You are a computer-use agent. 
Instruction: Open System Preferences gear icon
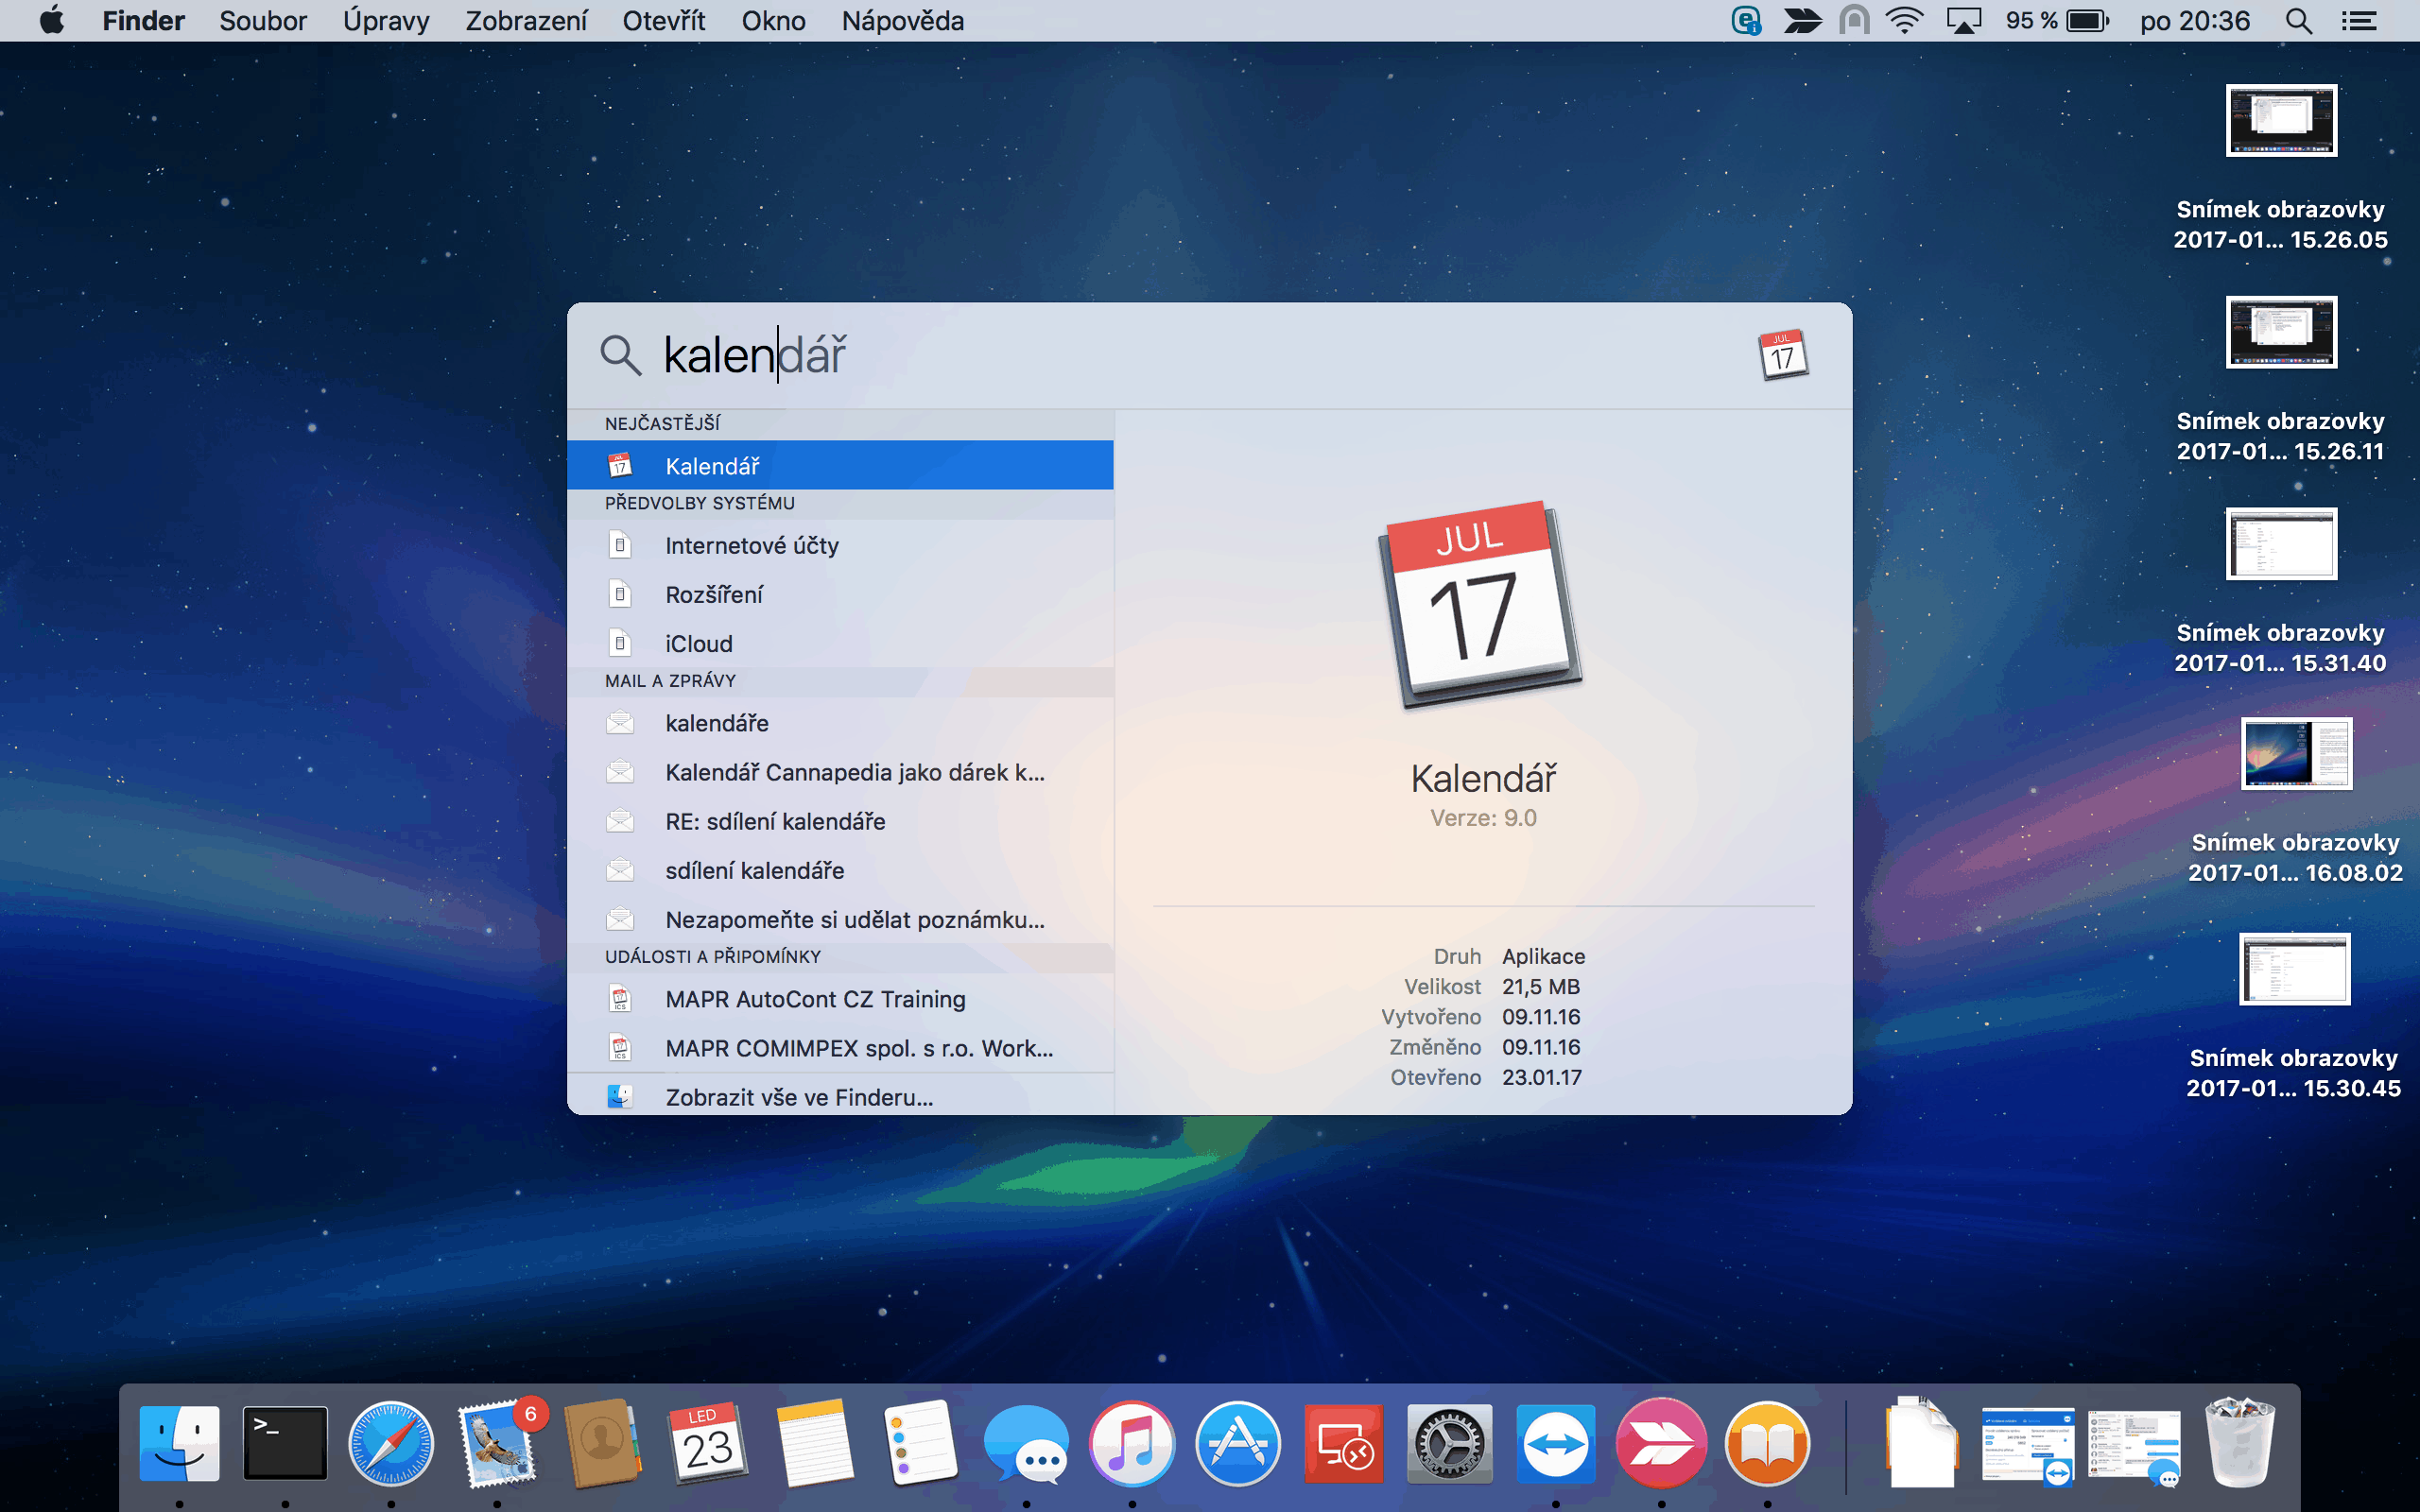coord(1450,1443)
